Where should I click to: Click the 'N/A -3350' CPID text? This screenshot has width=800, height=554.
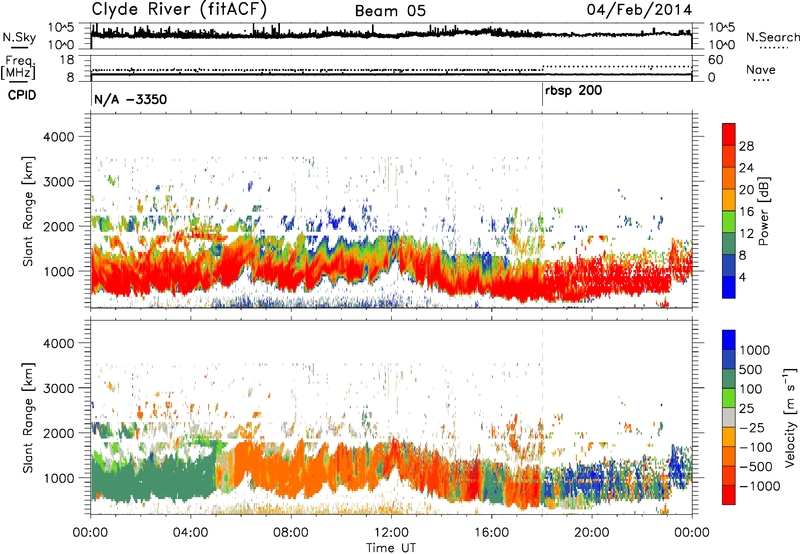[x=131, y=99]
